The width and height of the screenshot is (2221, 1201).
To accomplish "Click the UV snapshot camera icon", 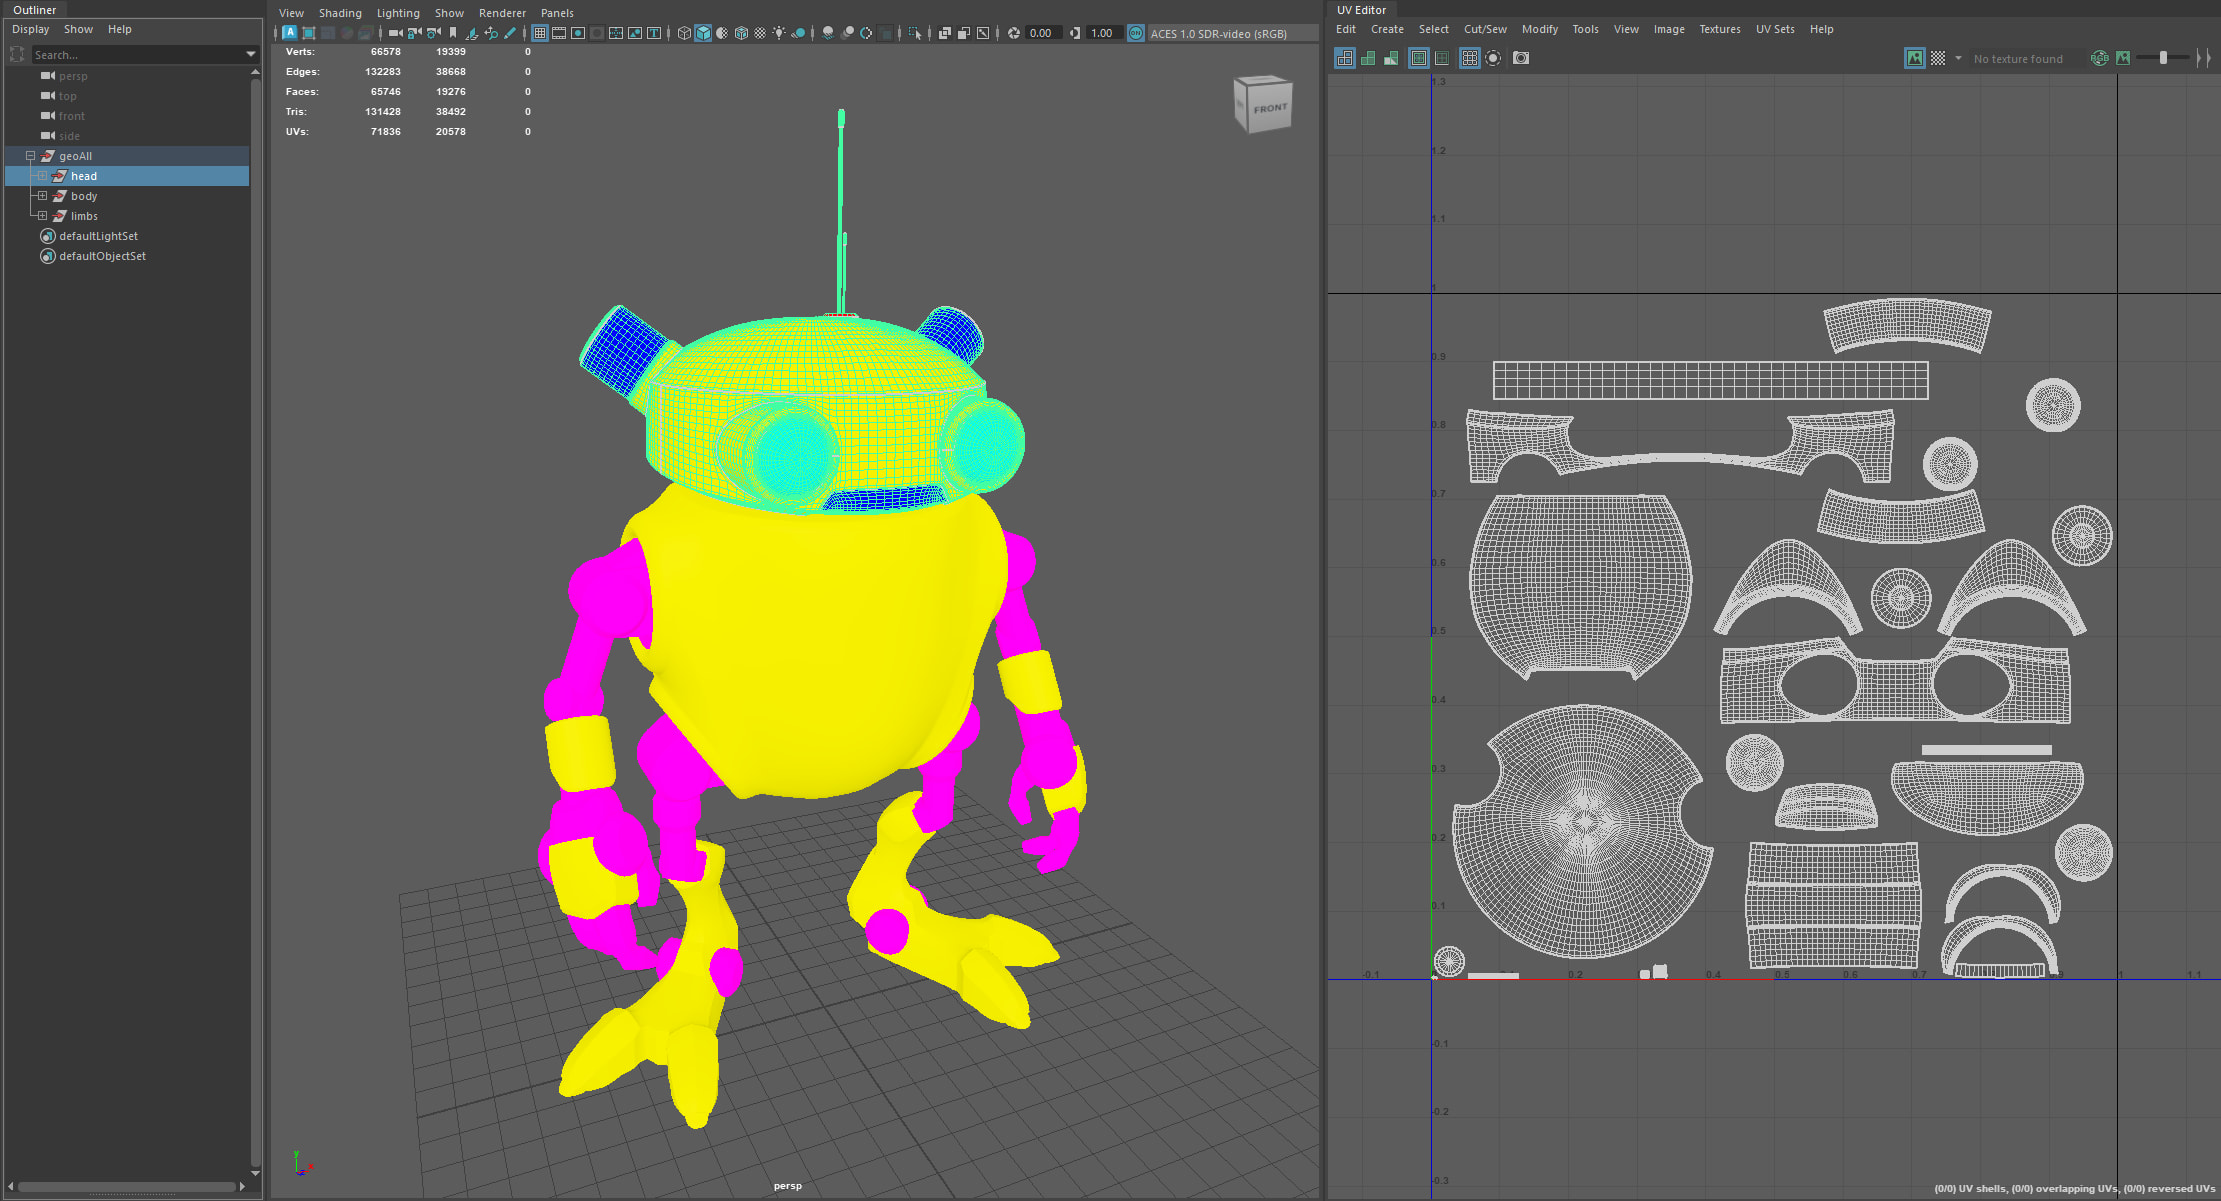I will (x=1521, y=58).
